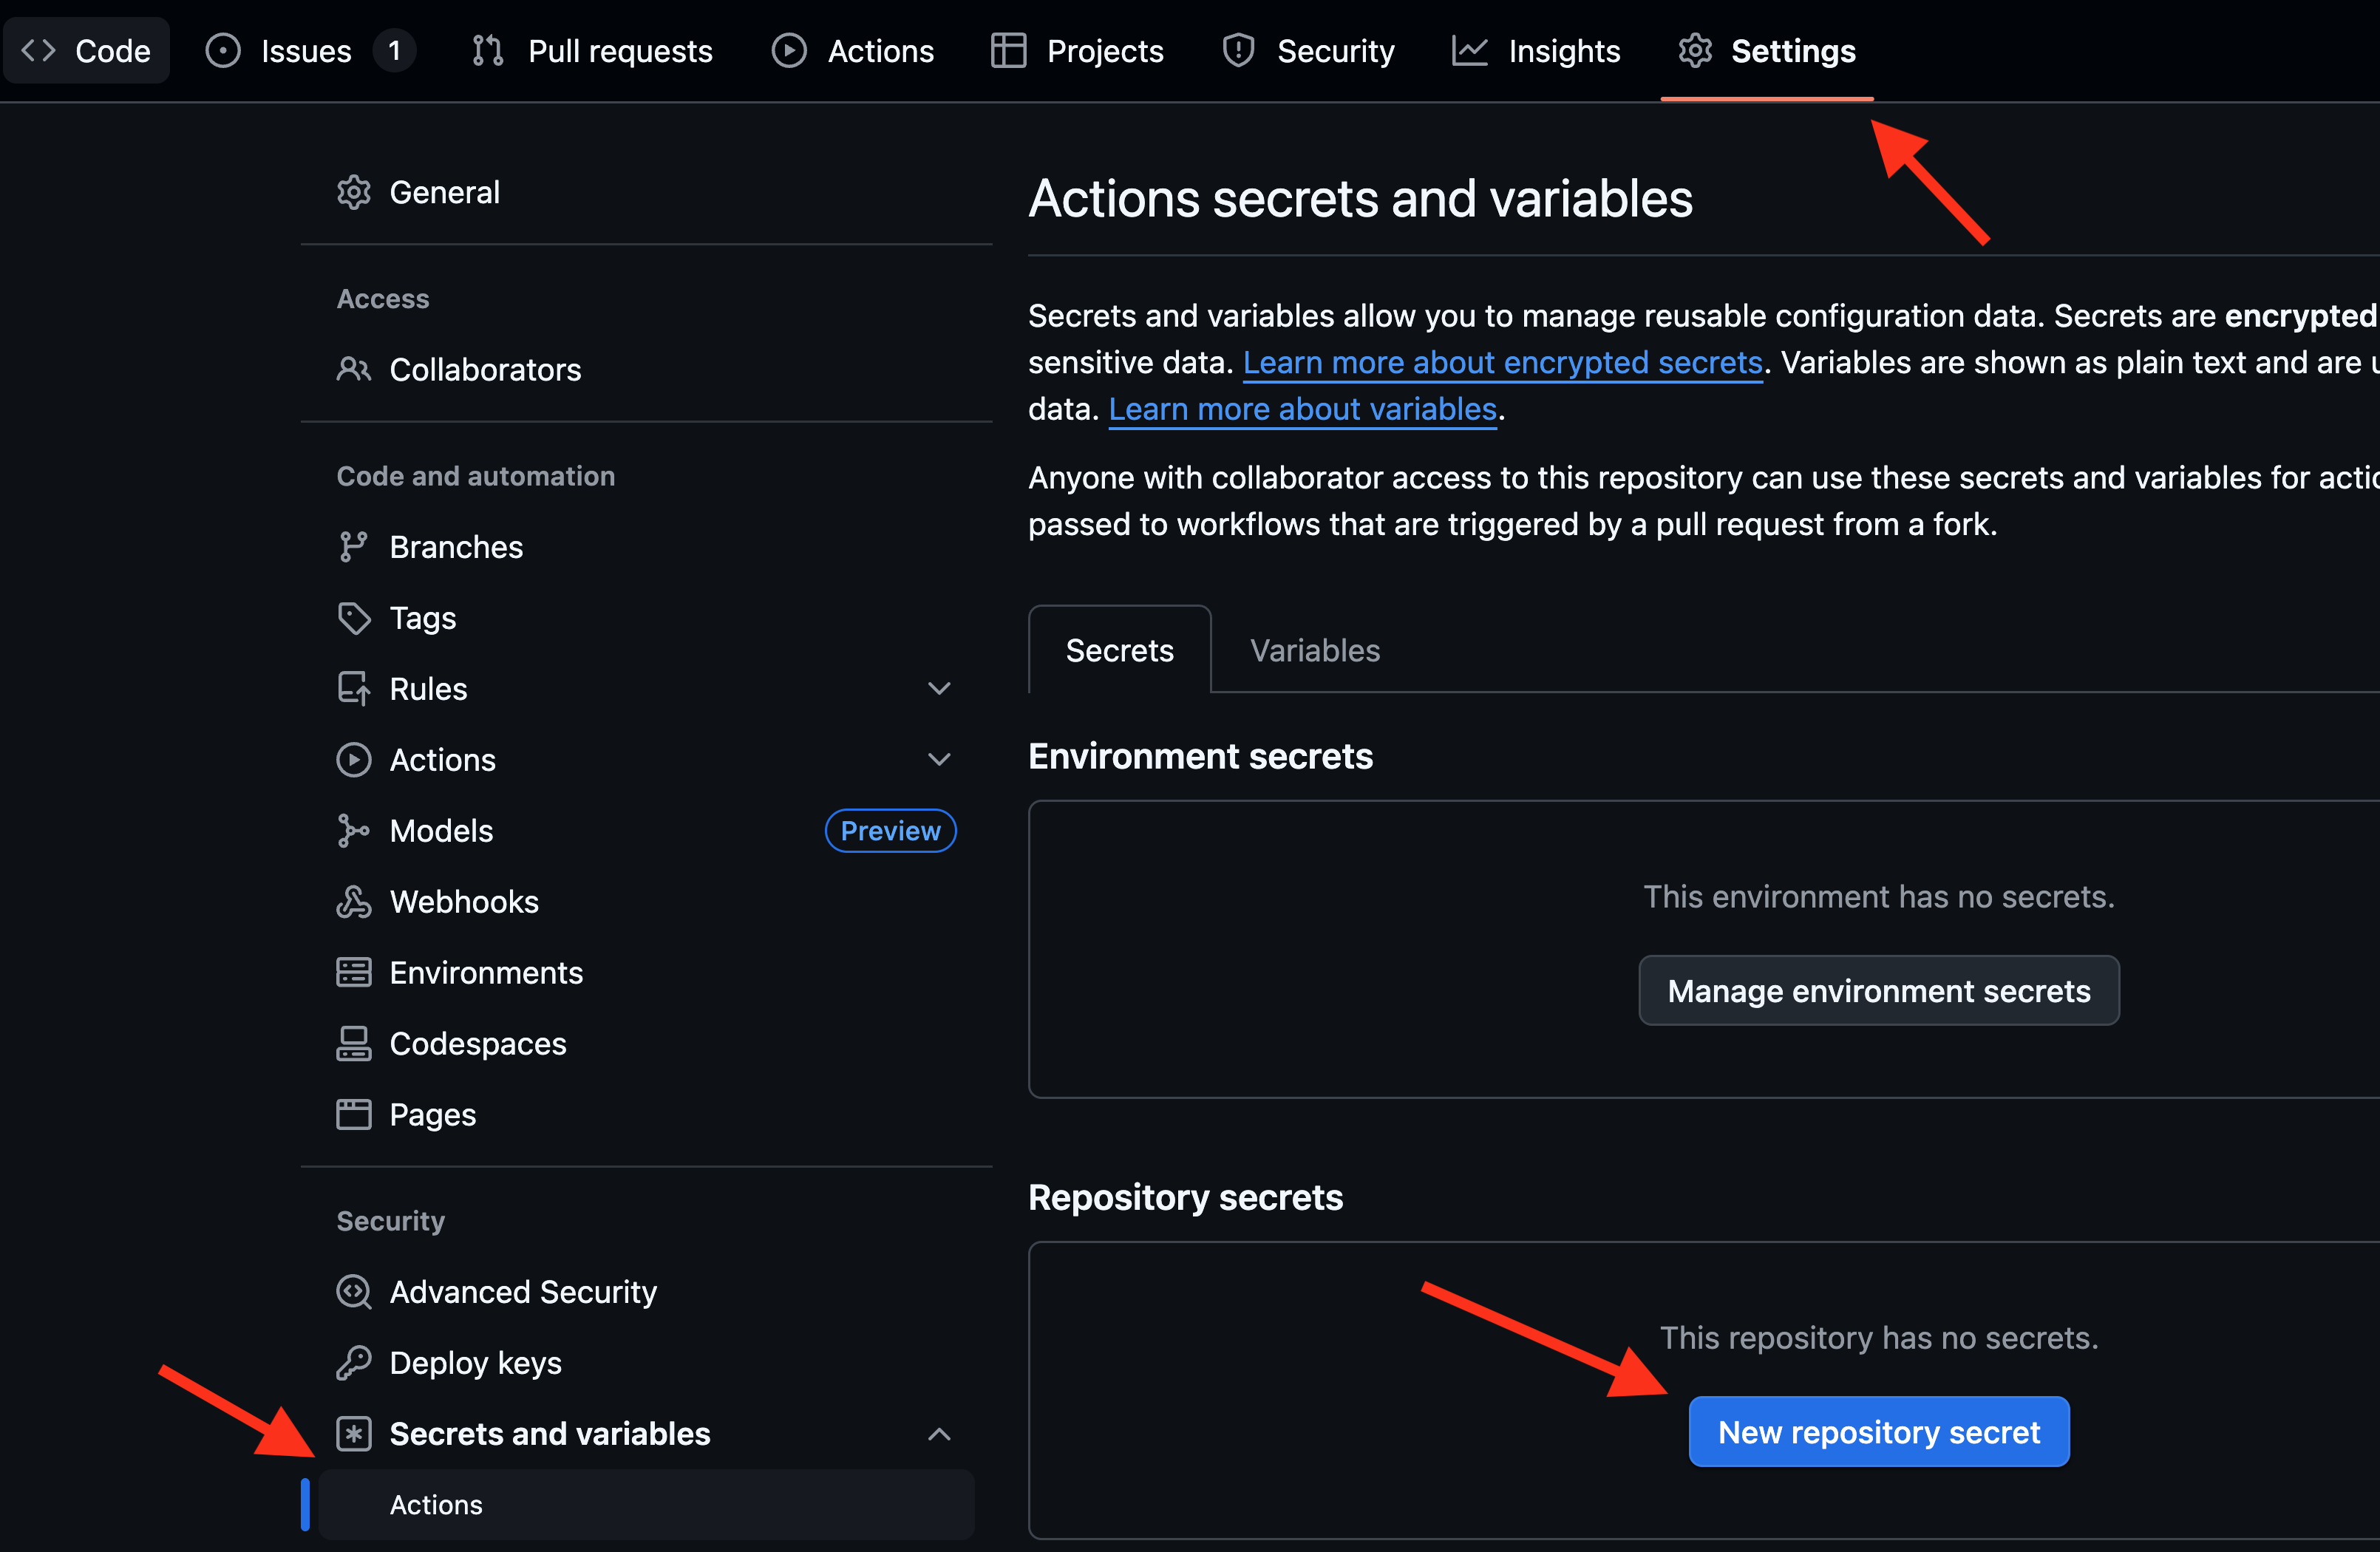
Task: Open the Insights graph icon
Action: pyautogui.click(x=1469, y=50)
